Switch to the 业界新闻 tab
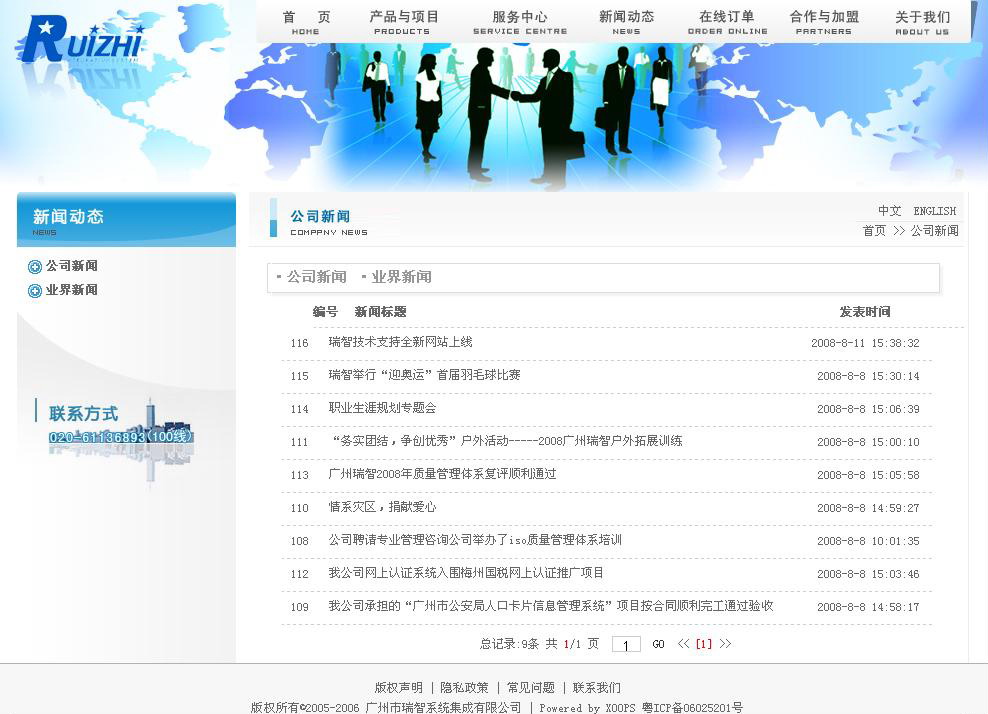988x714 pixels. 401,277
